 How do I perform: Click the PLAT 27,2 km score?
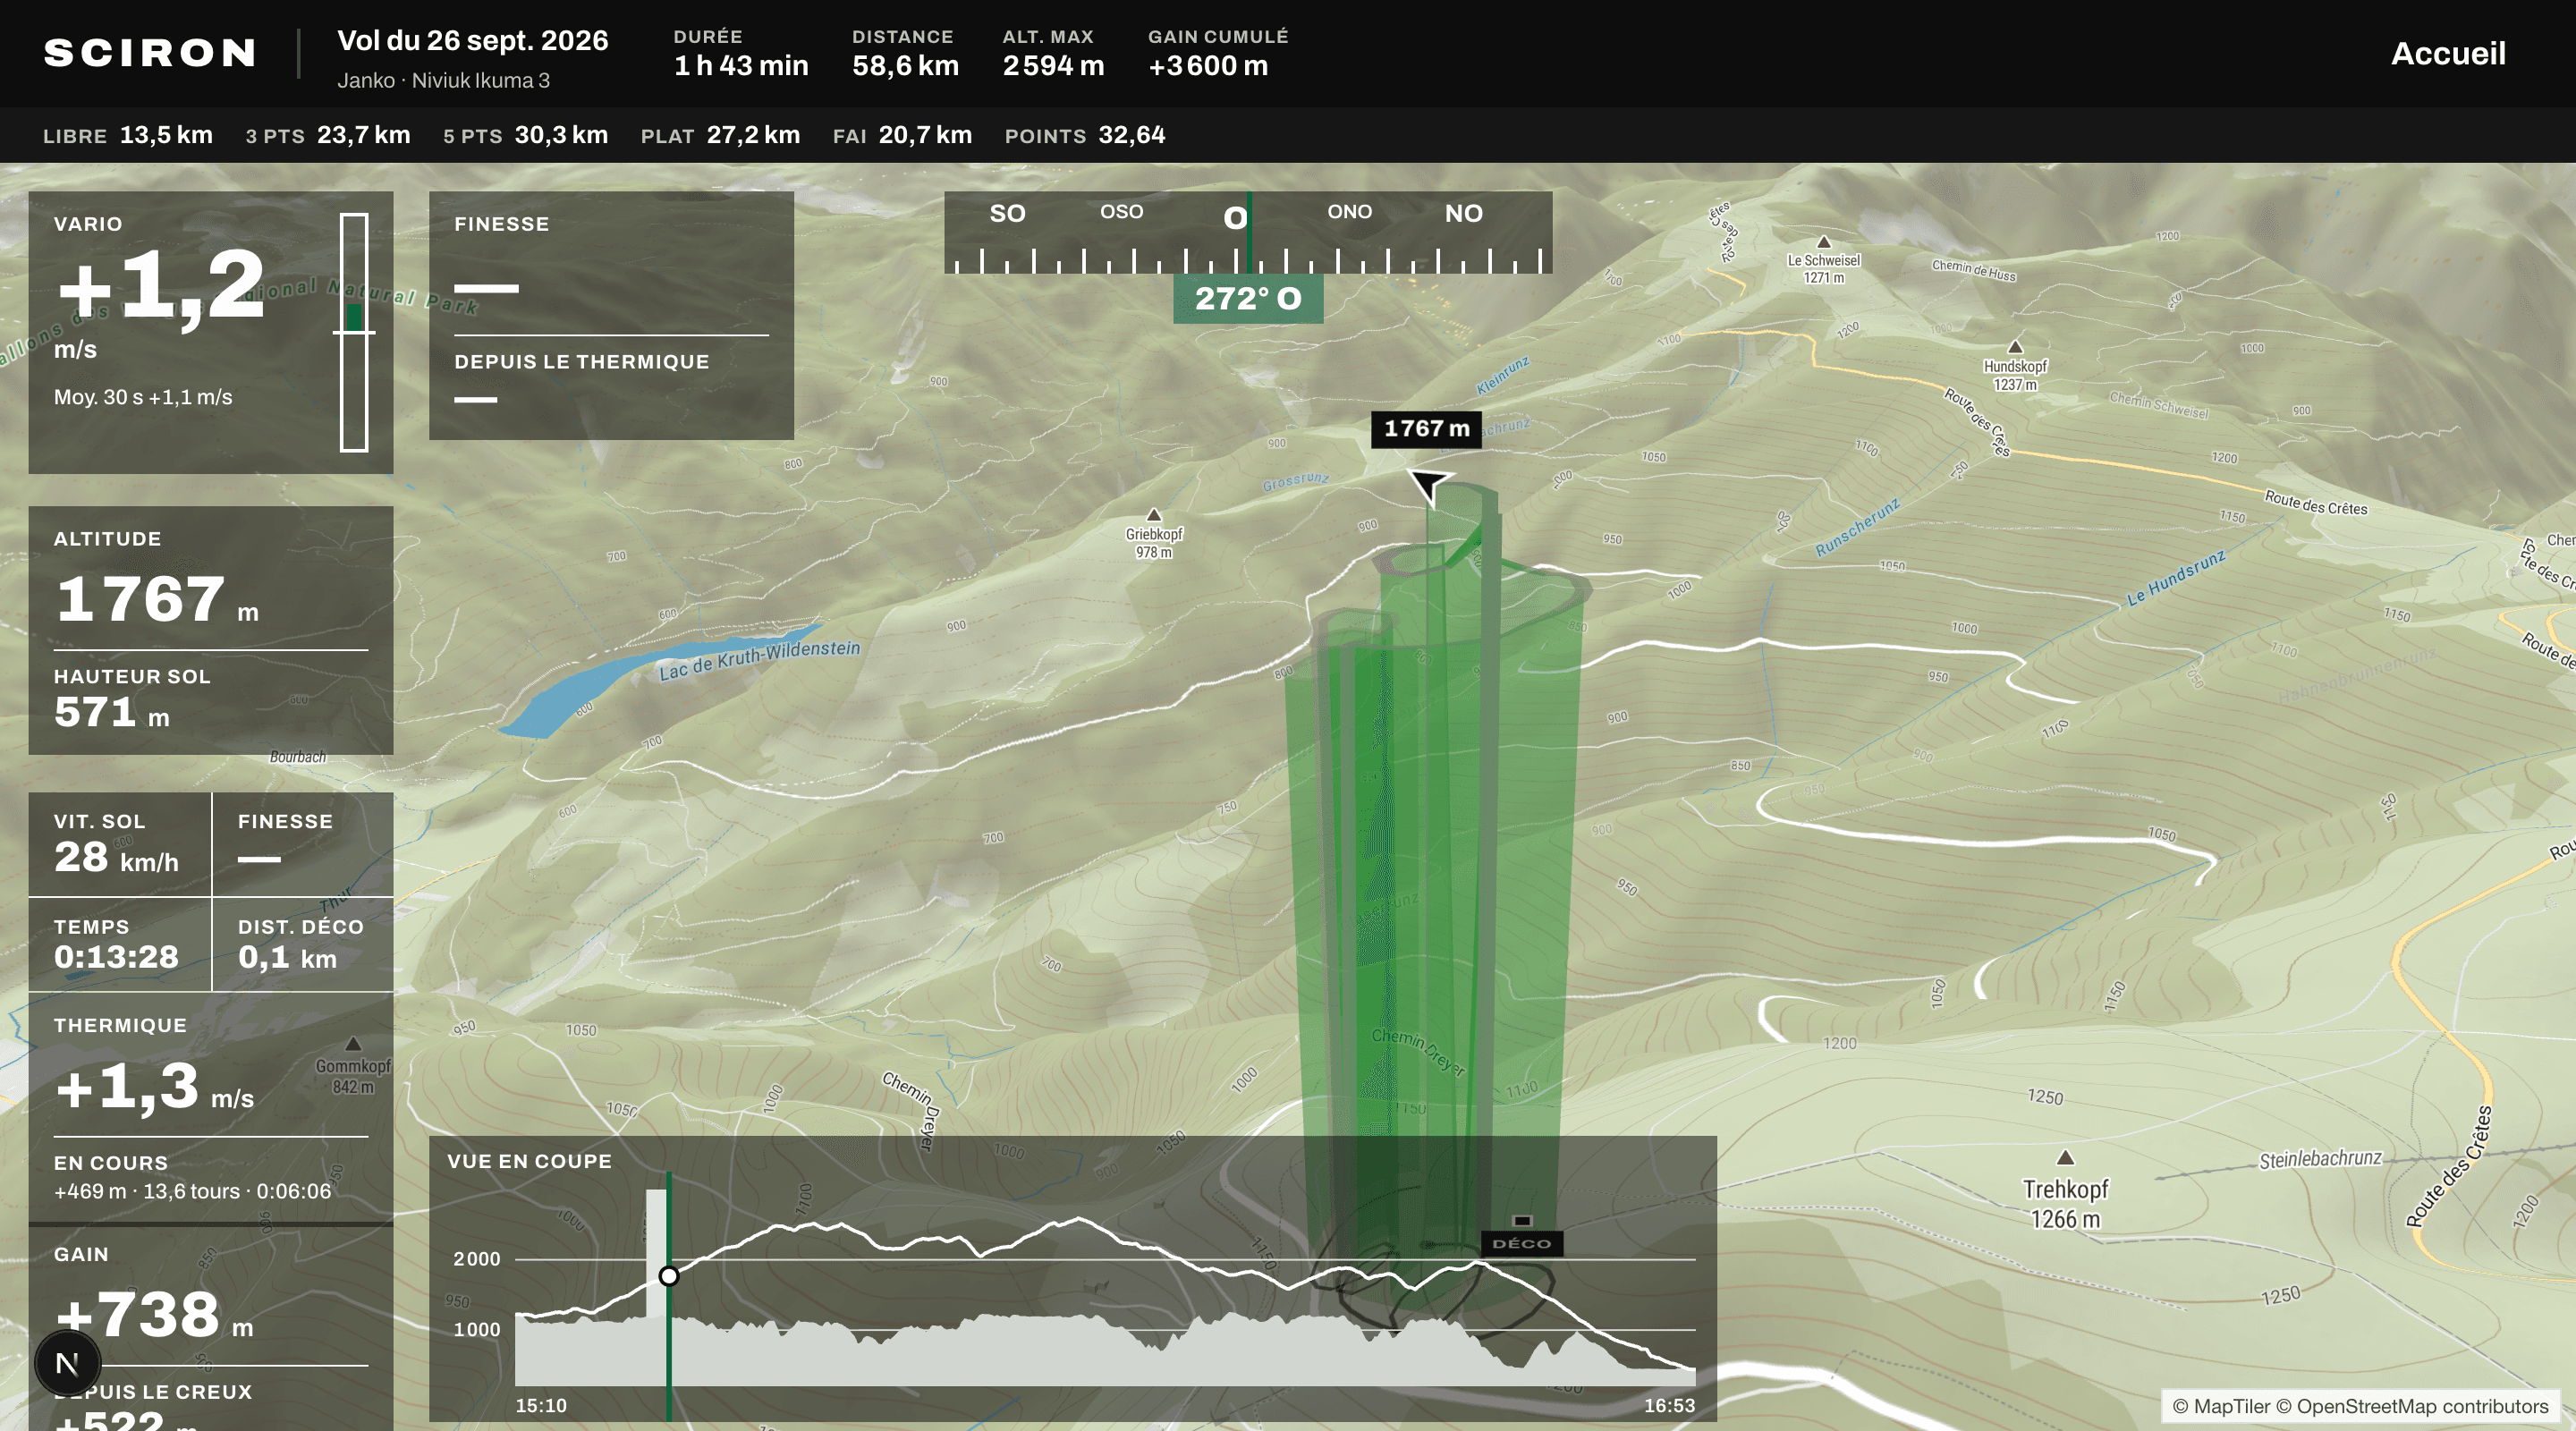pos(720,135)
